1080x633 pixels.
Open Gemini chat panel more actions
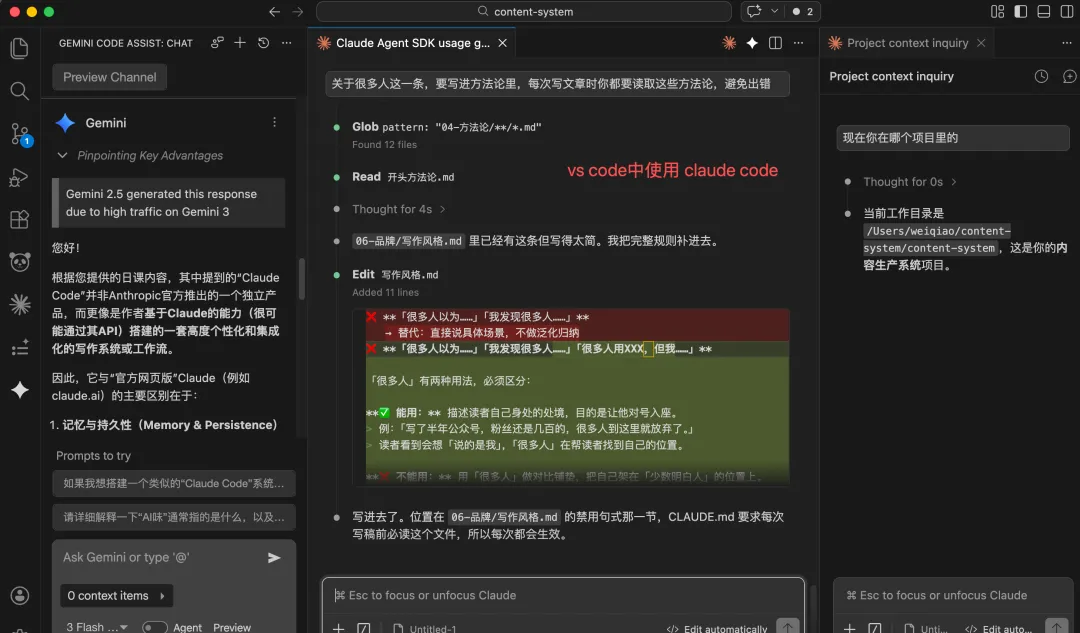[x=287, y=43]
